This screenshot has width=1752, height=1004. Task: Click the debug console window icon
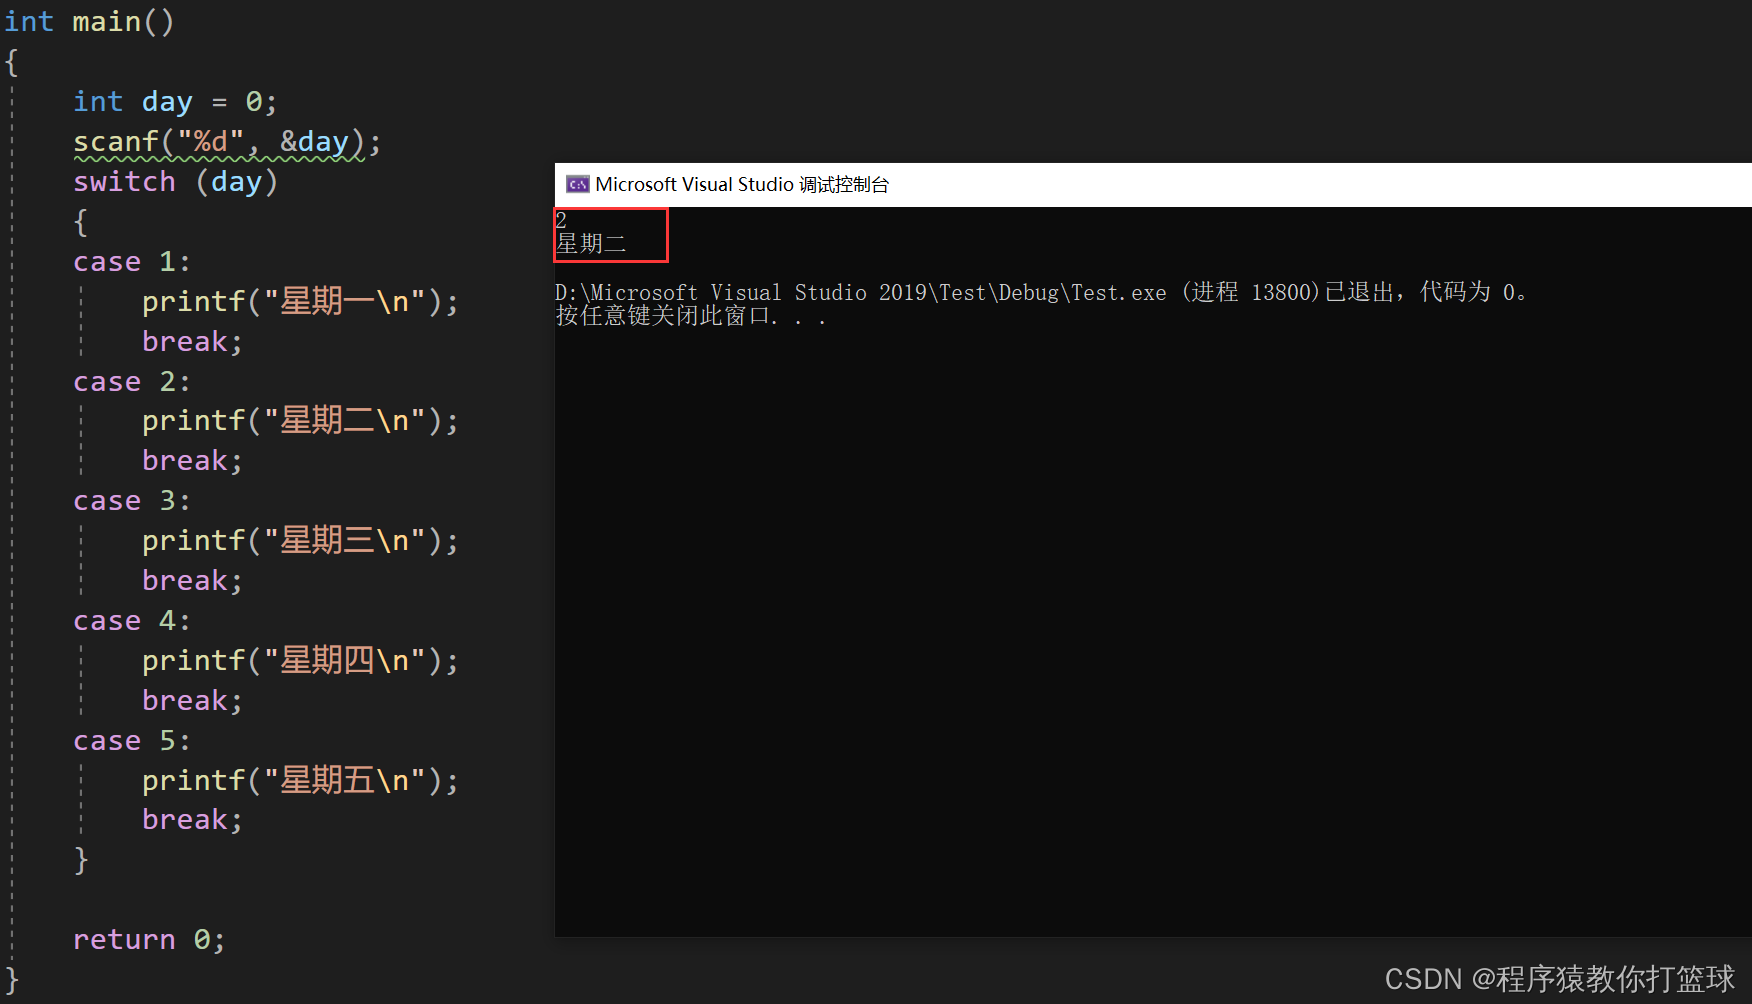click(577, 184)
